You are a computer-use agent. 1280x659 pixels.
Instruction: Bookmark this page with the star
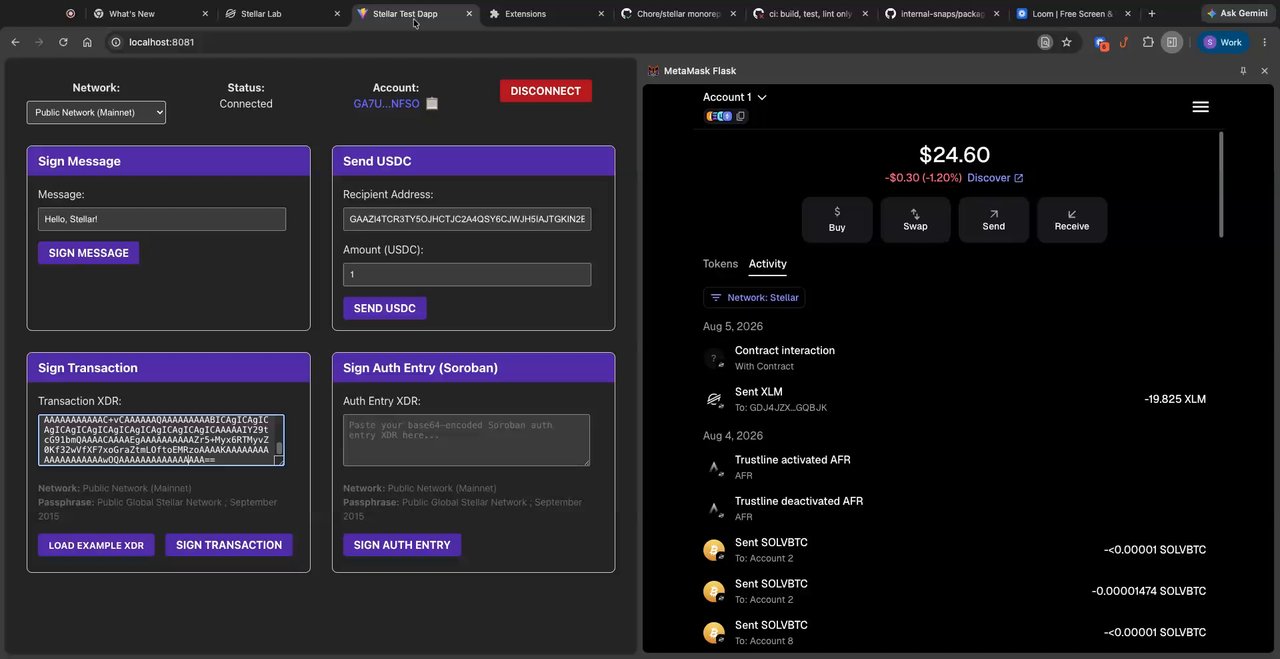coord(1066,42)
